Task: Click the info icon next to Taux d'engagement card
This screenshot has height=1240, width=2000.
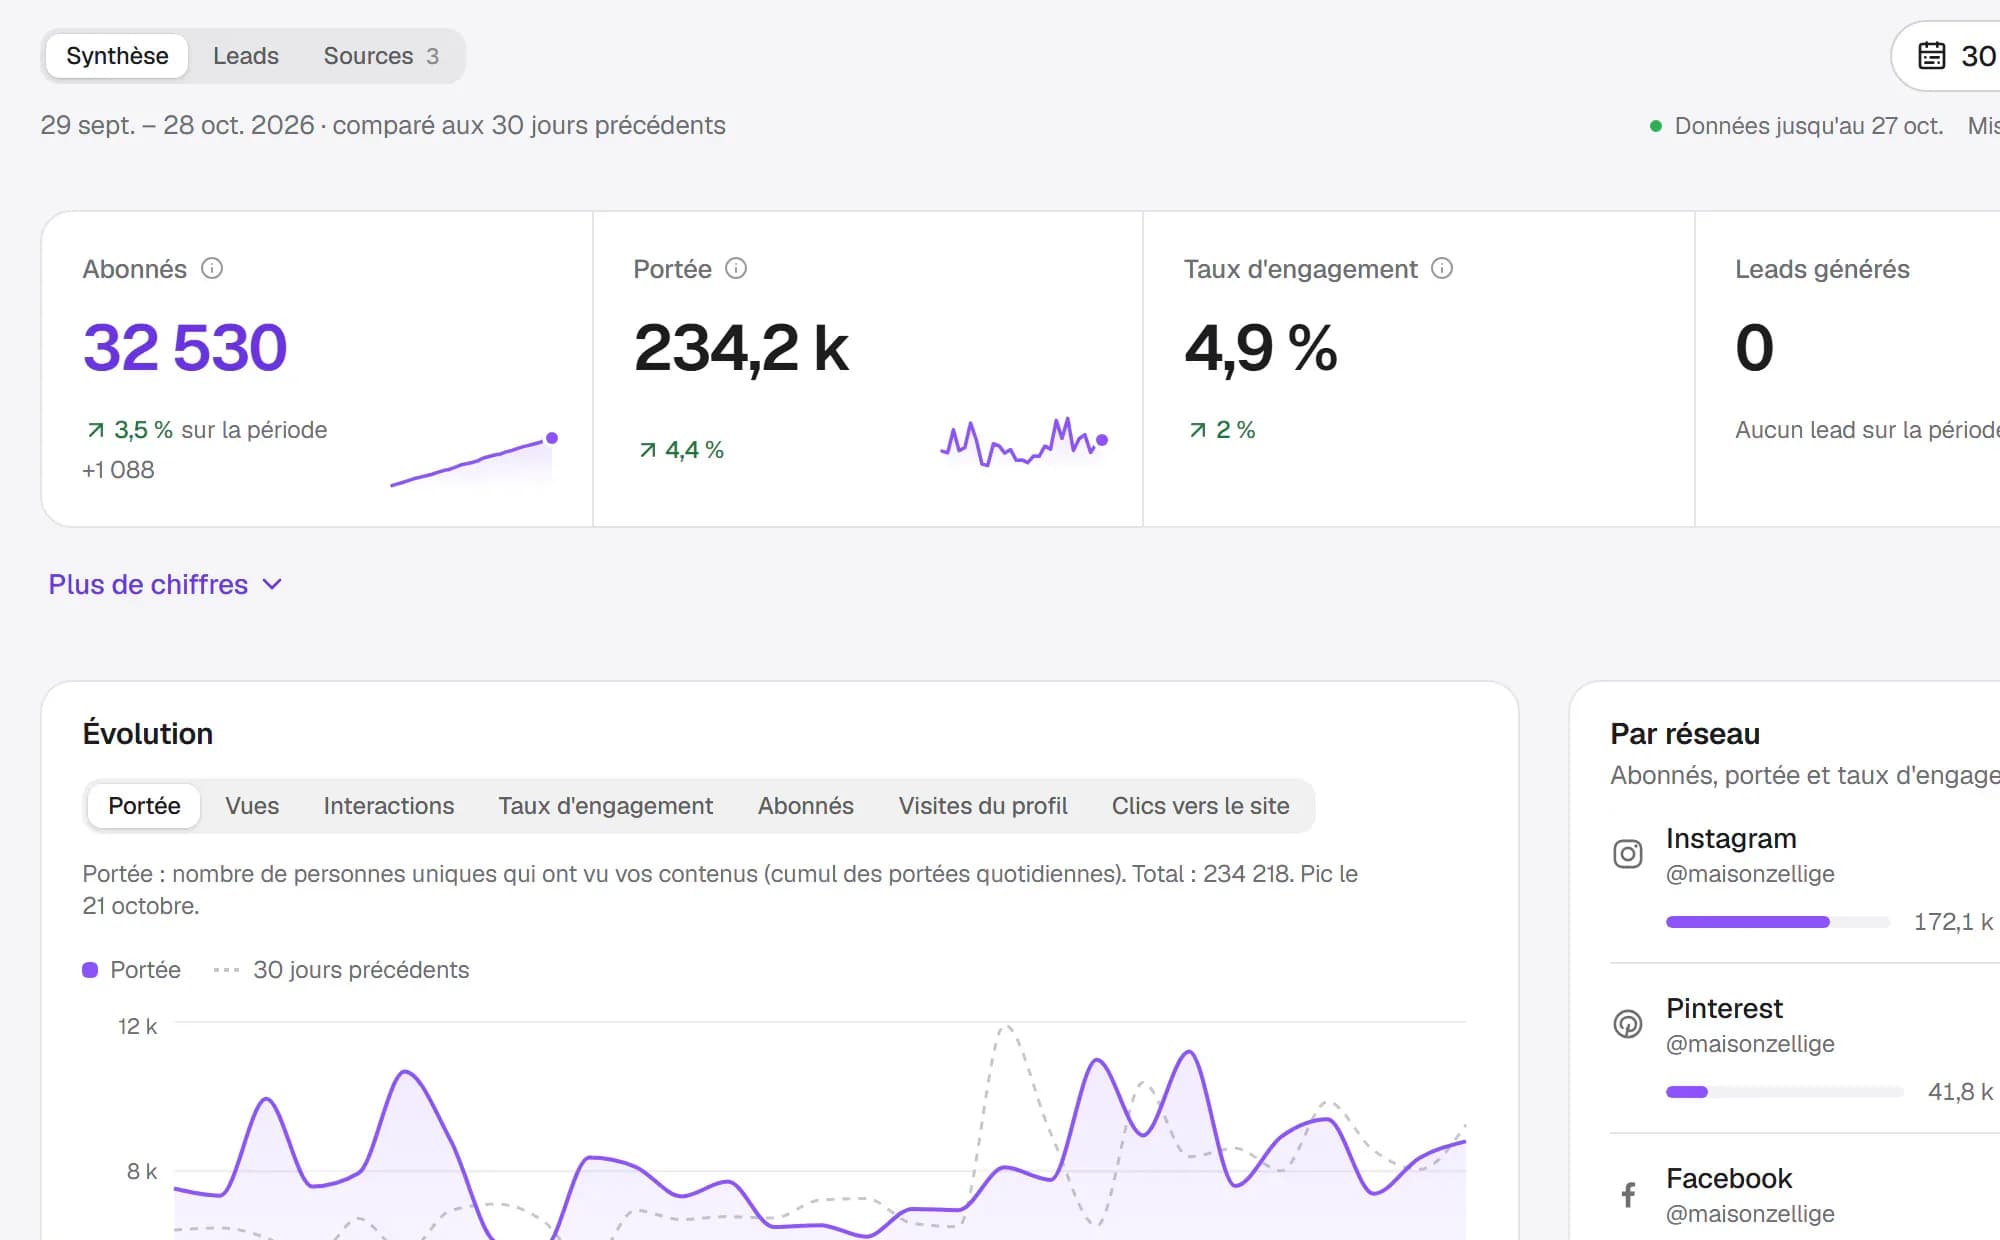Action: [x=1442, y=268]
